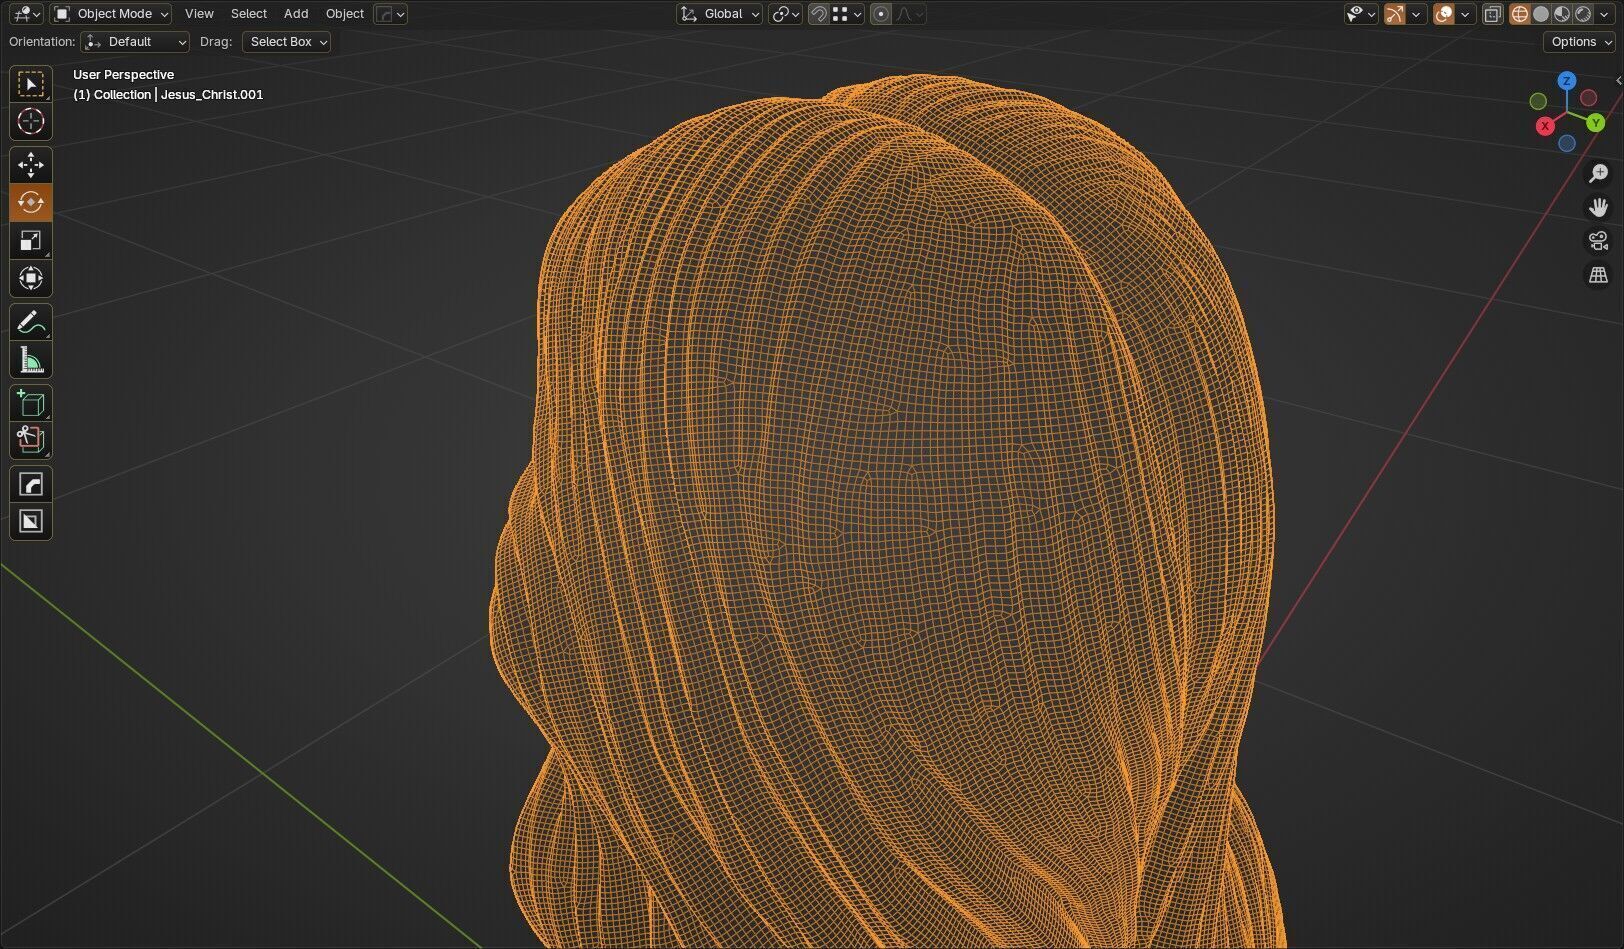
Task: Click the pan view hand icon
Action: tap(1598, 207)
